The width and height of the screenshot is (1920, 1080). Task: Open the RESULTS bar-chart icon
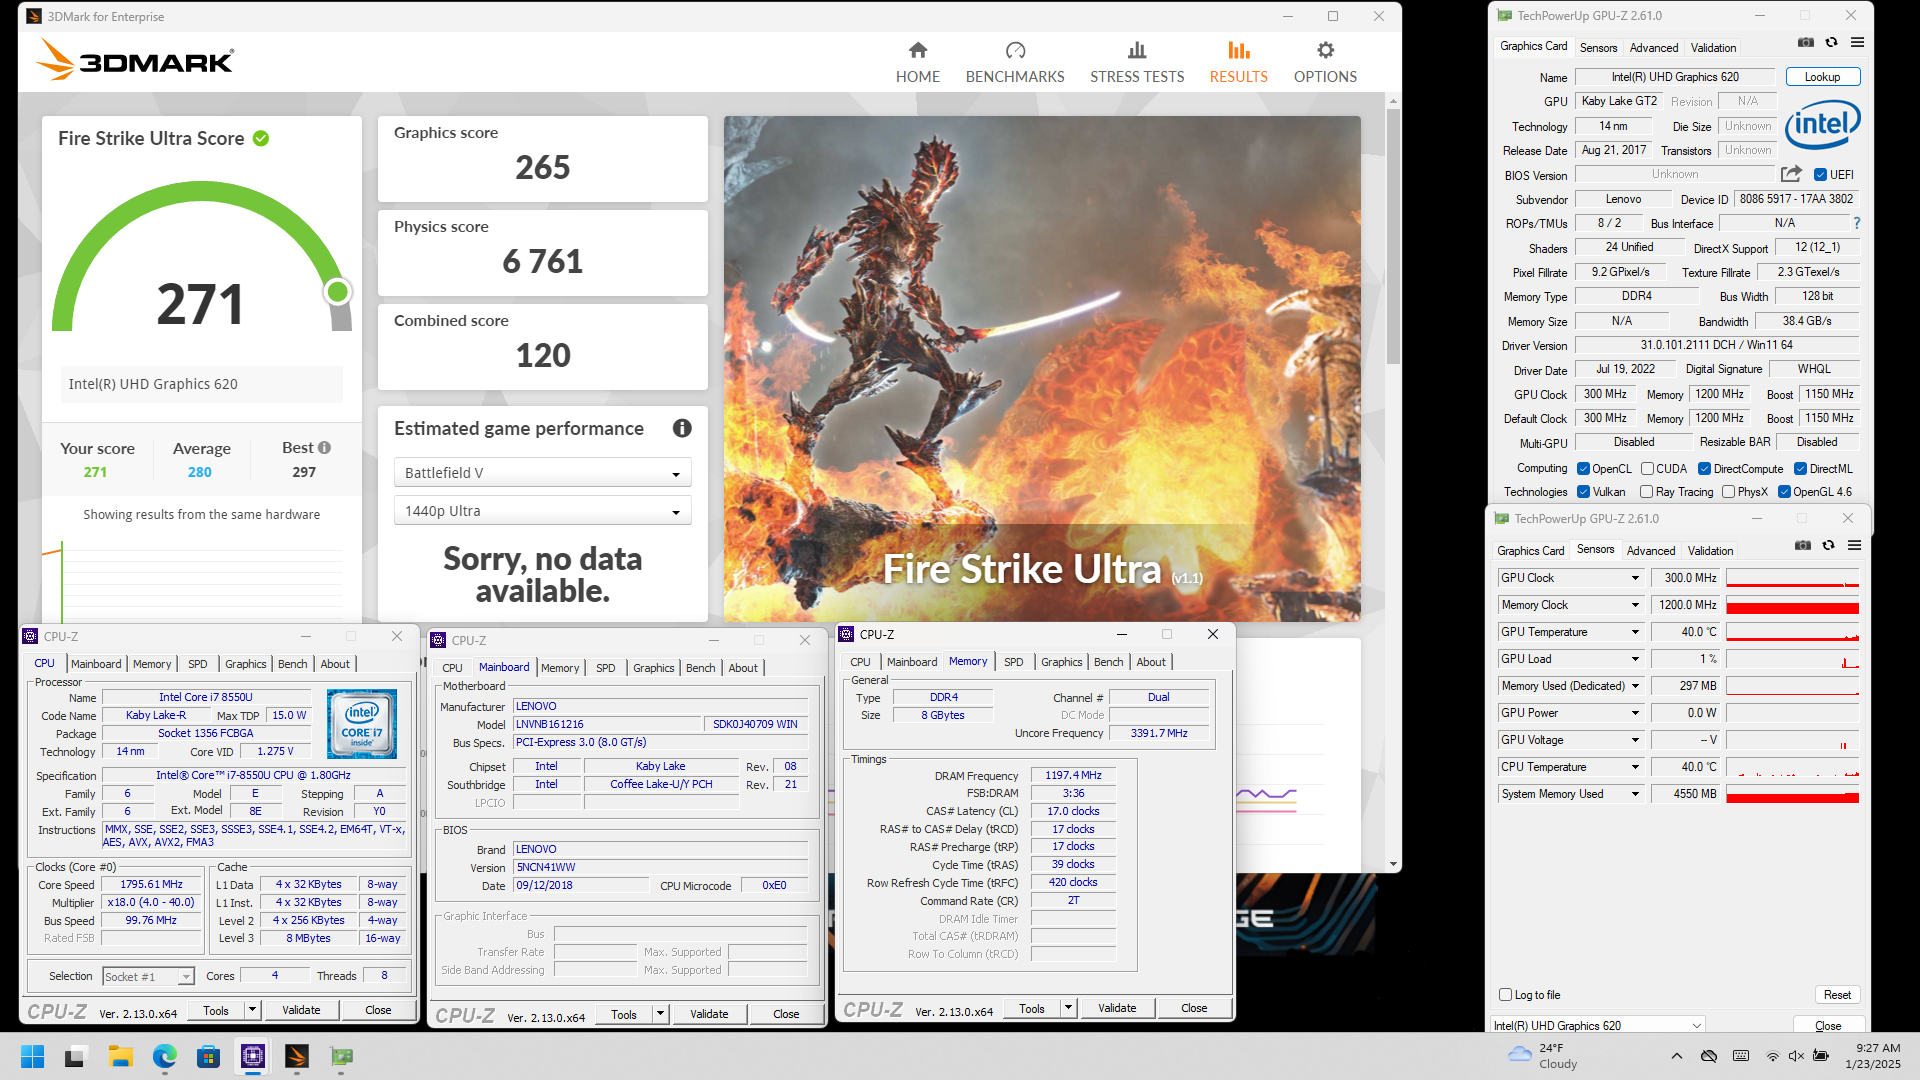coord(1238,50)
